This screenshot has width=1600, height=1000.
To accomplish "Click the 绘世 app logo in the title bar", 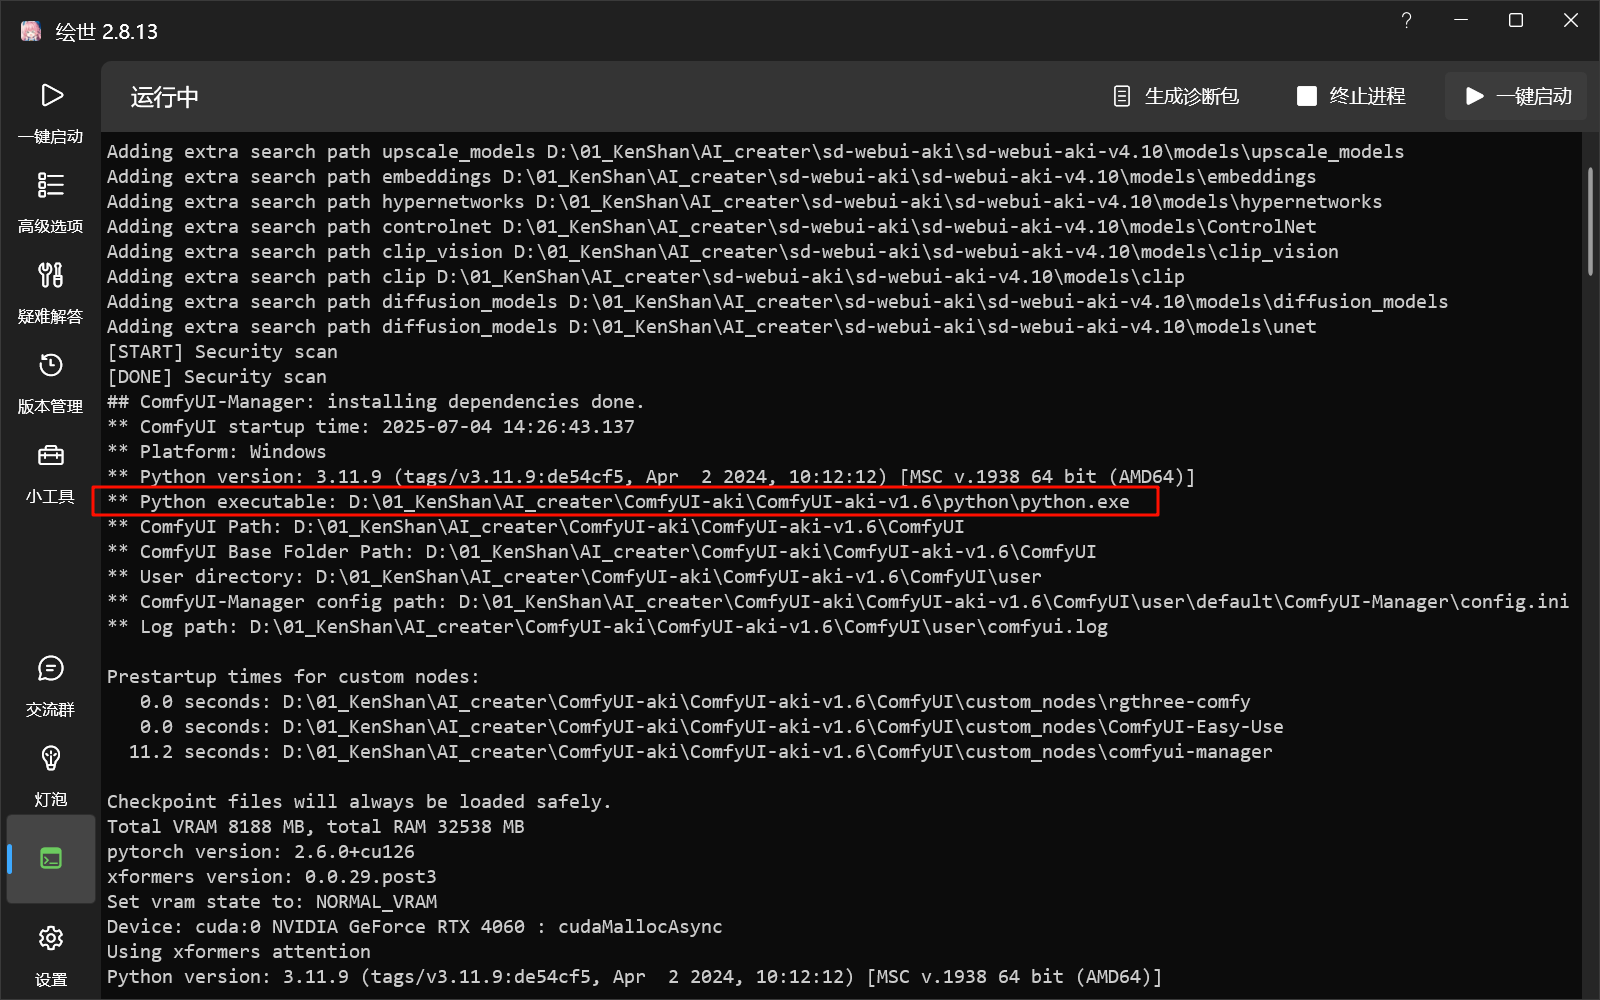I will (x=31, y=31).
